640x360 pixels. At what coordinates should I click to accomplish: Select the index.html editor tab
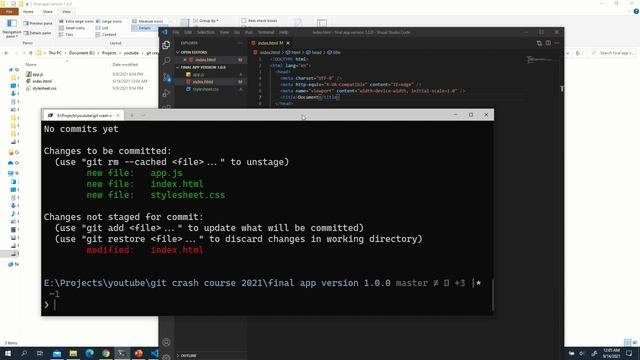(270, 43)
